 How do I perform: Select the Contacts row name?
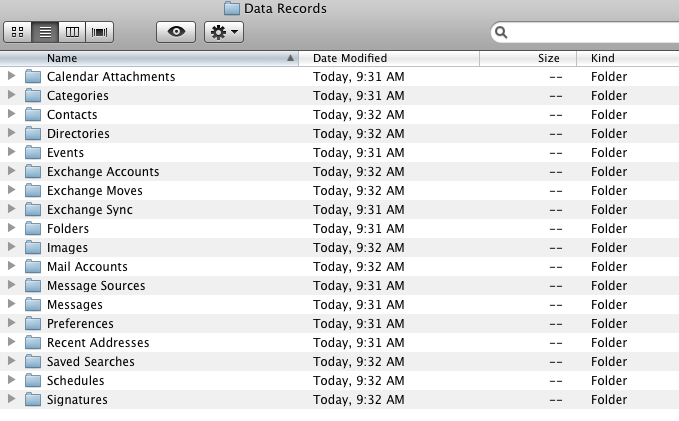click(72, 114)
